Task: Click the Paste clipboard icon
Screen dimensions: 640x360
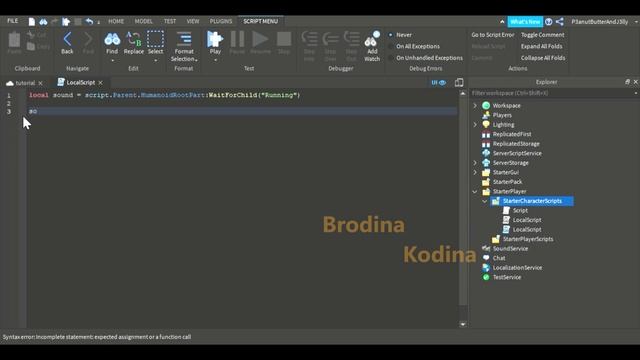Action: pyautogui.click(x=14, y=40)
